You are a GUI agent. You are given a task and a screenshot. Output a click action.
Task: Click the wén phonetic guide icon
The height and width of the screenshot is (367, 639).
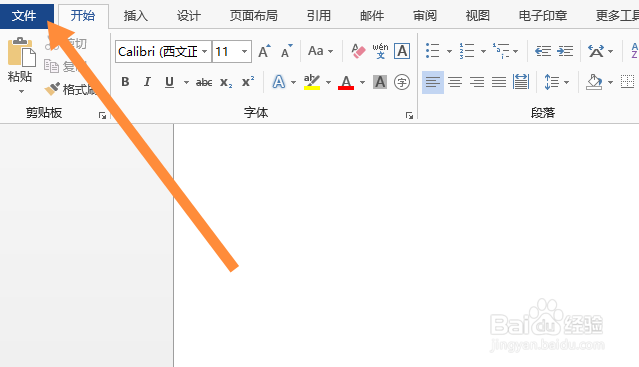[380, 51]
